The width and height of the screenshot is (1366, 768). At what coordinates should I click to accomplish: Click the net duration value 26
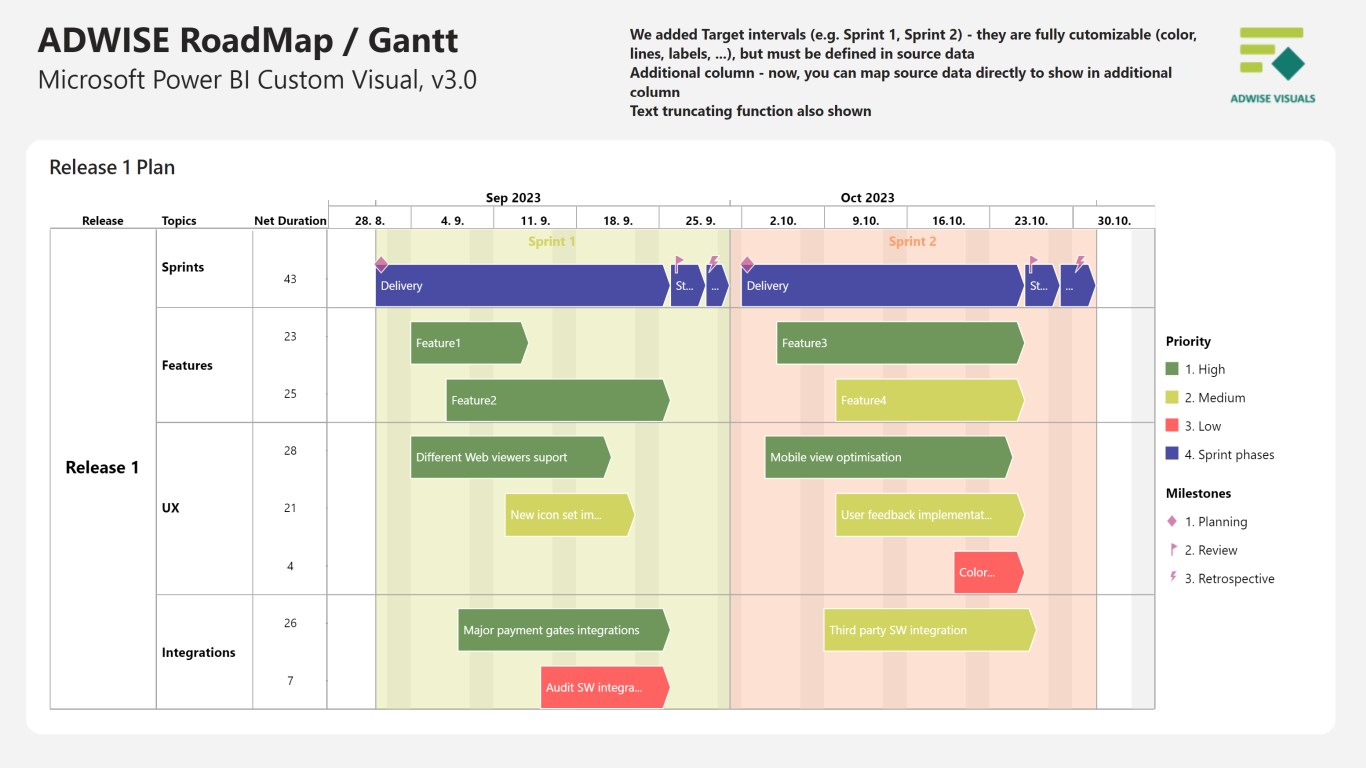coord(290,623)
